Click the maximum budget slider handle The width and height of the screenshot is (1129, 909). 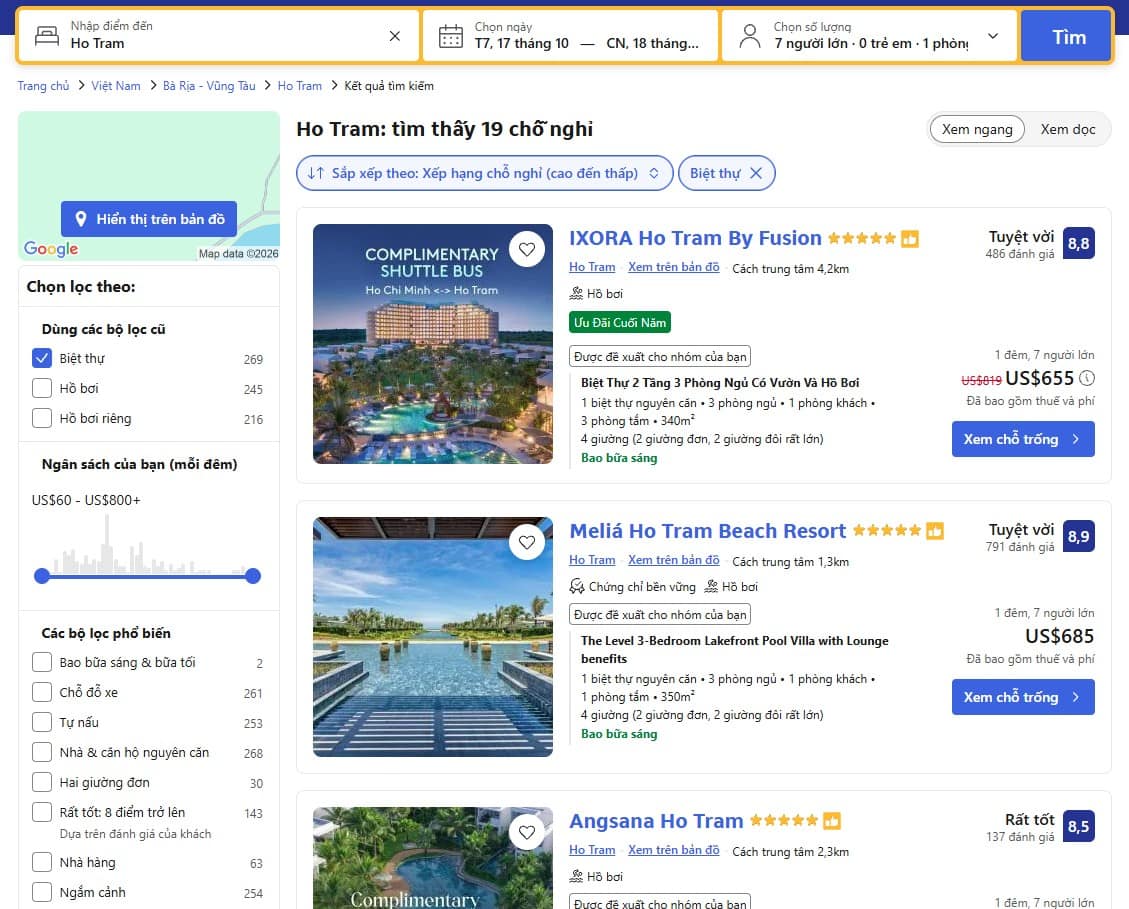(253, 576)
